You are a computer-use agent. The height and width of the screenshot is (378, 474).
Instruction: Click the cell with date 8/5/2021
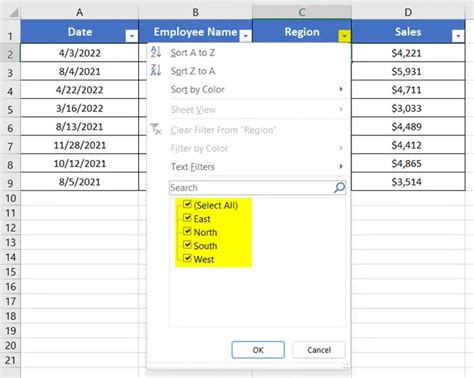[79, 182]
